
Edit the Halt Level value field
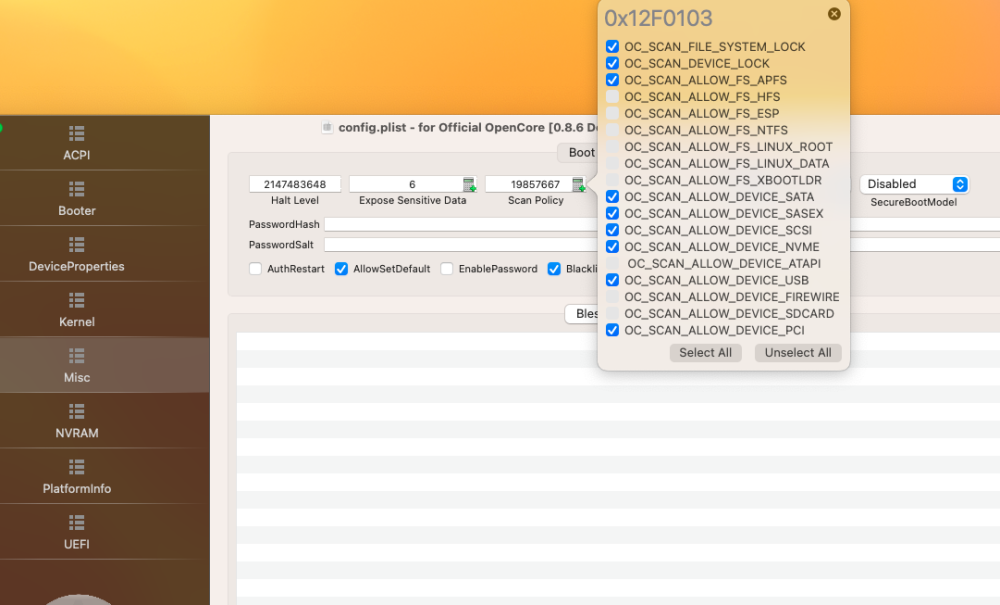click(x=295, y=184)
